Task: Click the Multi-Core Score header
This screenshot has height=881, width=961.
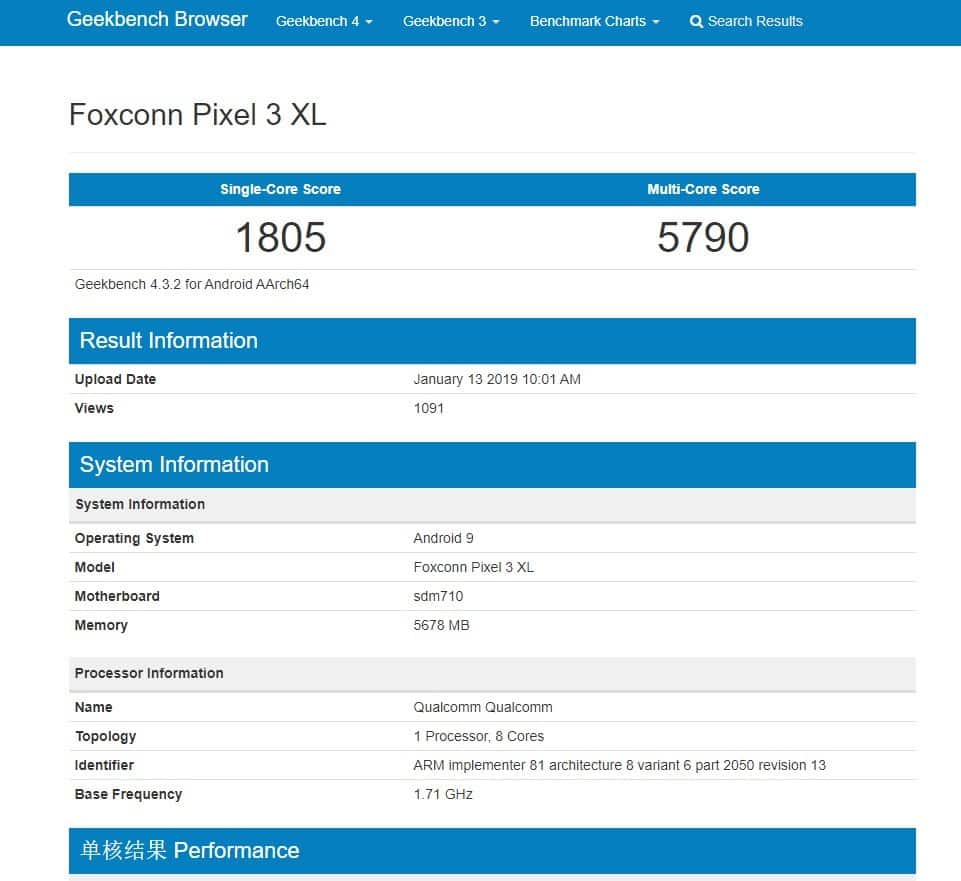Action: pyautogui.click(x=704, y=189)
